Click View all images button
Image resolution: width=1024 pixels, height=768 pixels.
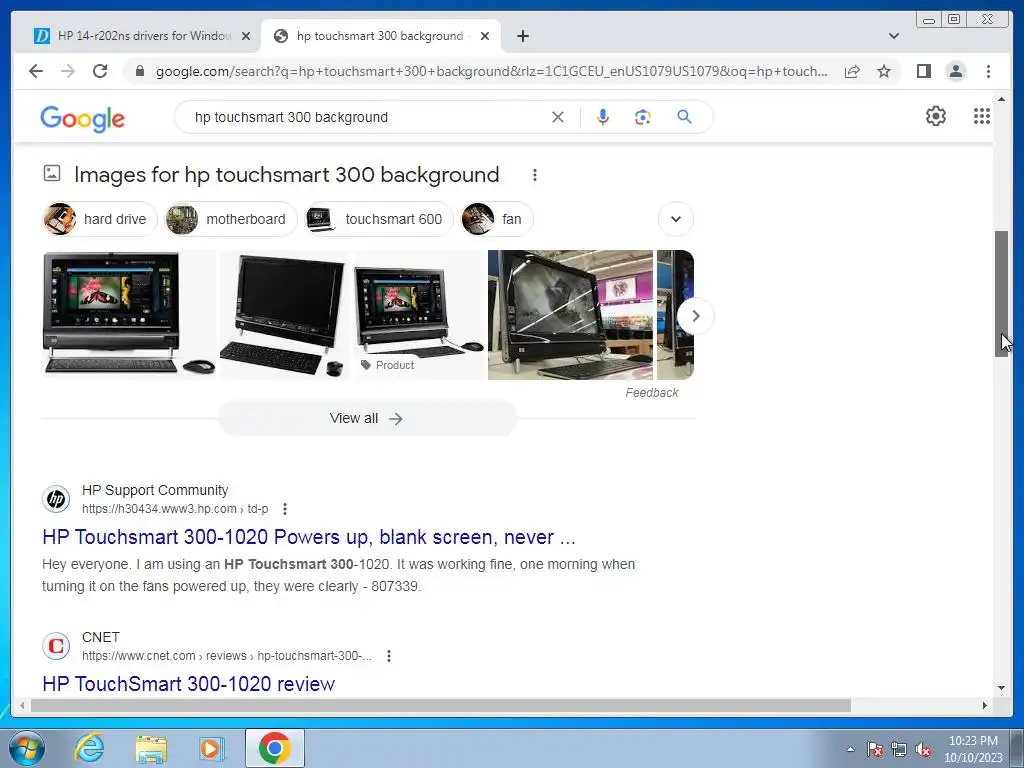(367, 419)
